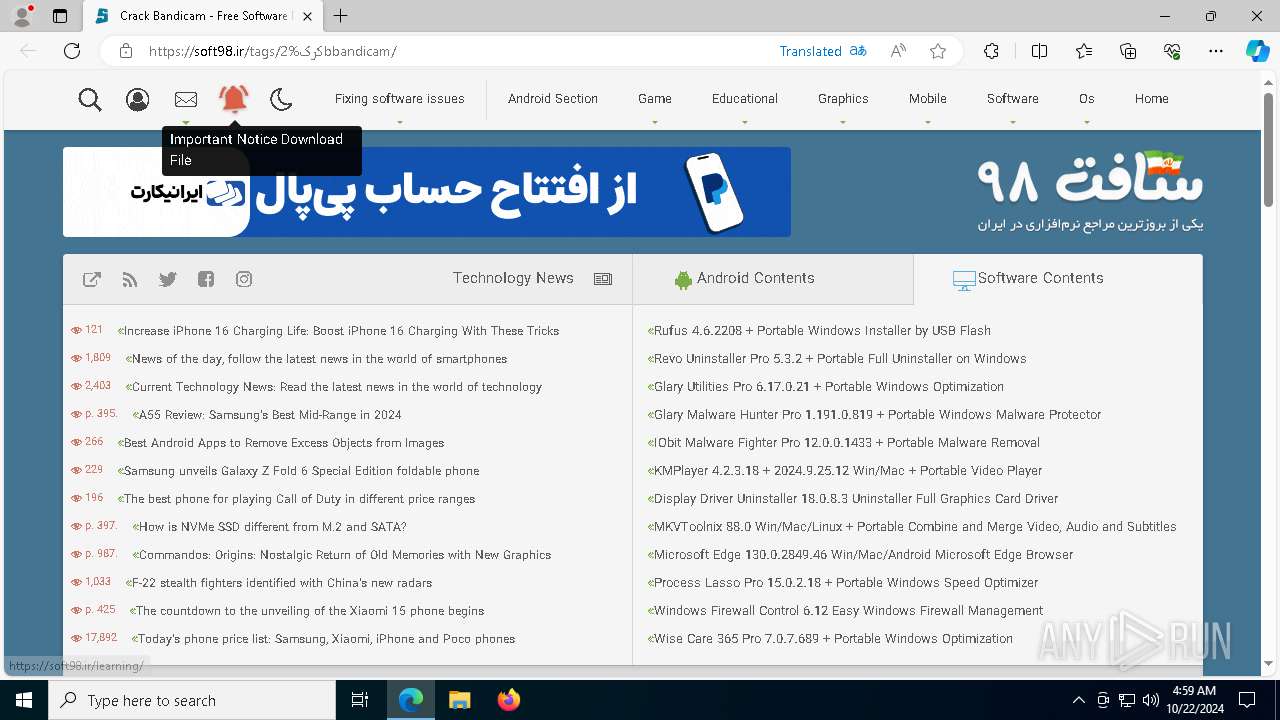Open the iPhone 16 Charging Life article
1280x720 pixels.
tap(341, 331)
